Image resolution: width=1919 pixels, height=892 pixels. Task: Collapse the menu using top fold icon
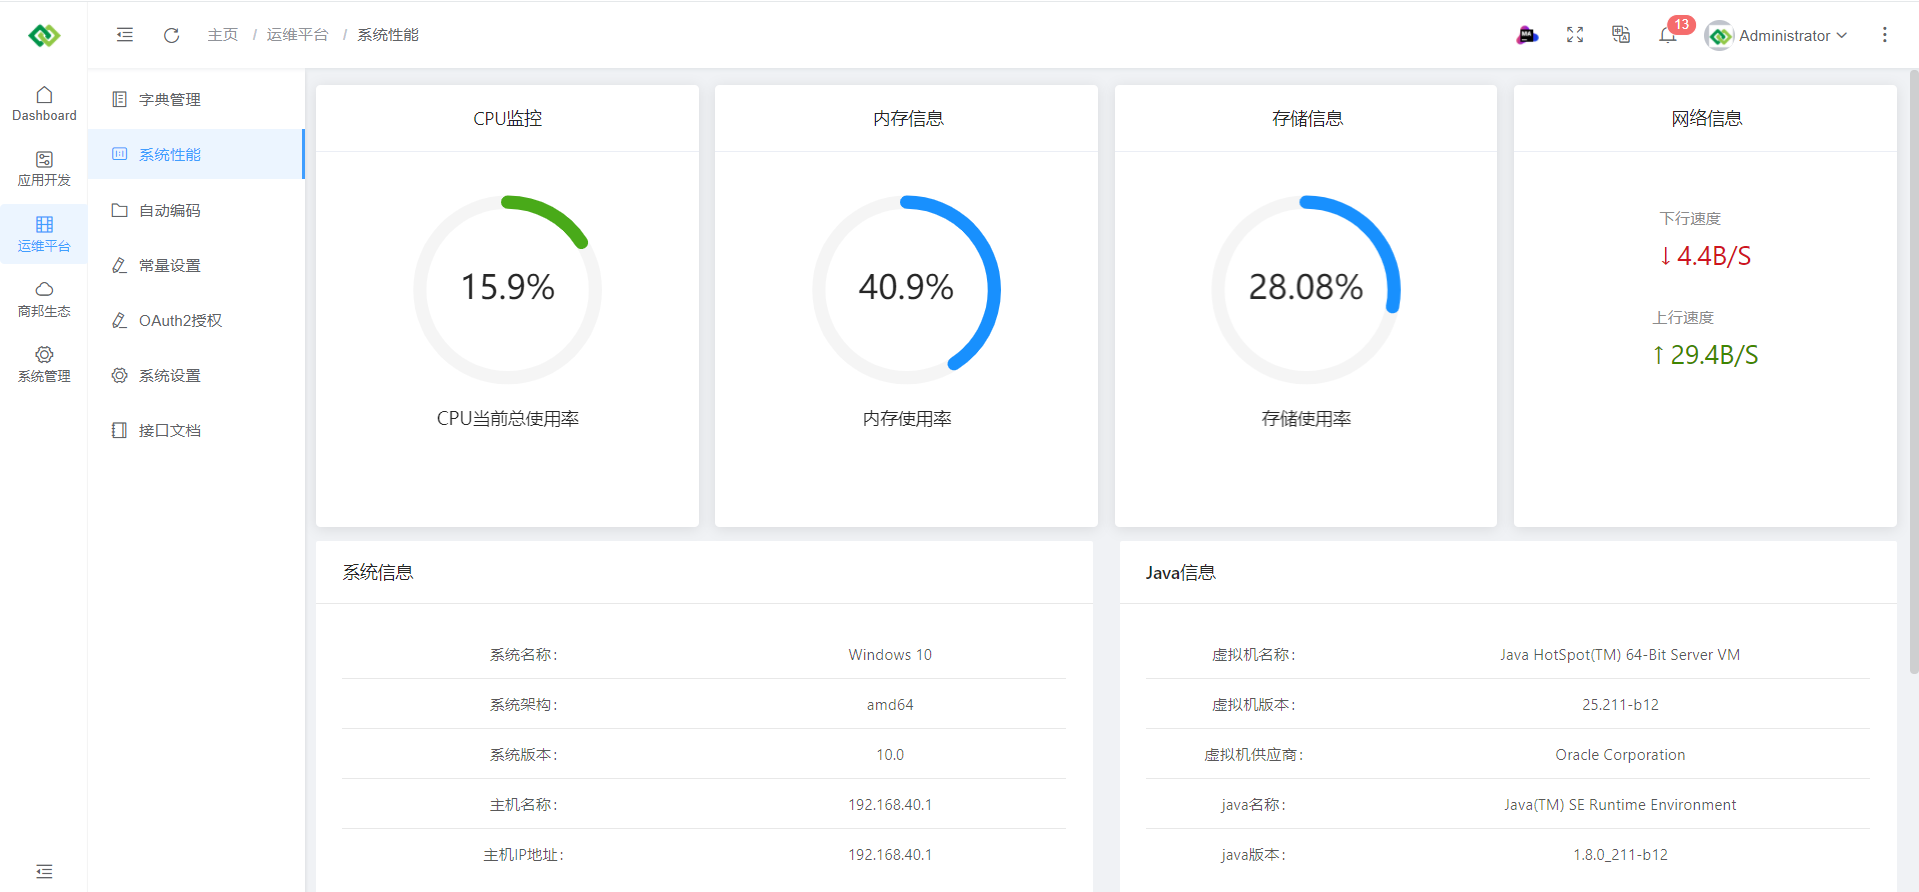(125, 35)
